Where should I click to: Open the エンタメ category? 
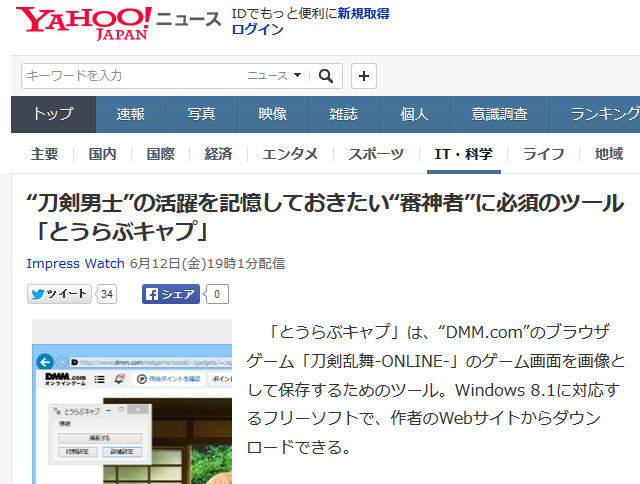pyautogui.click(x=290, y=154)
